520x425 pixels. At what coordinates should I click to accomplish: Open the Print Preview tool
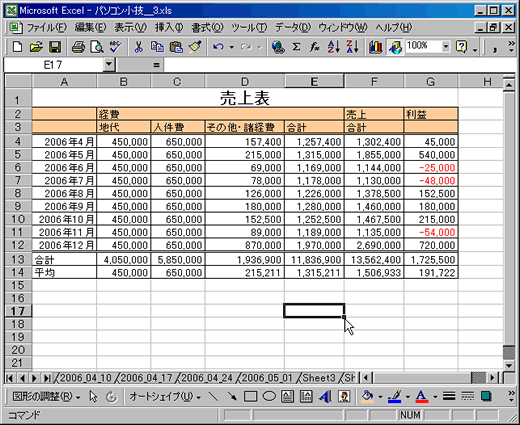[97, 47]
